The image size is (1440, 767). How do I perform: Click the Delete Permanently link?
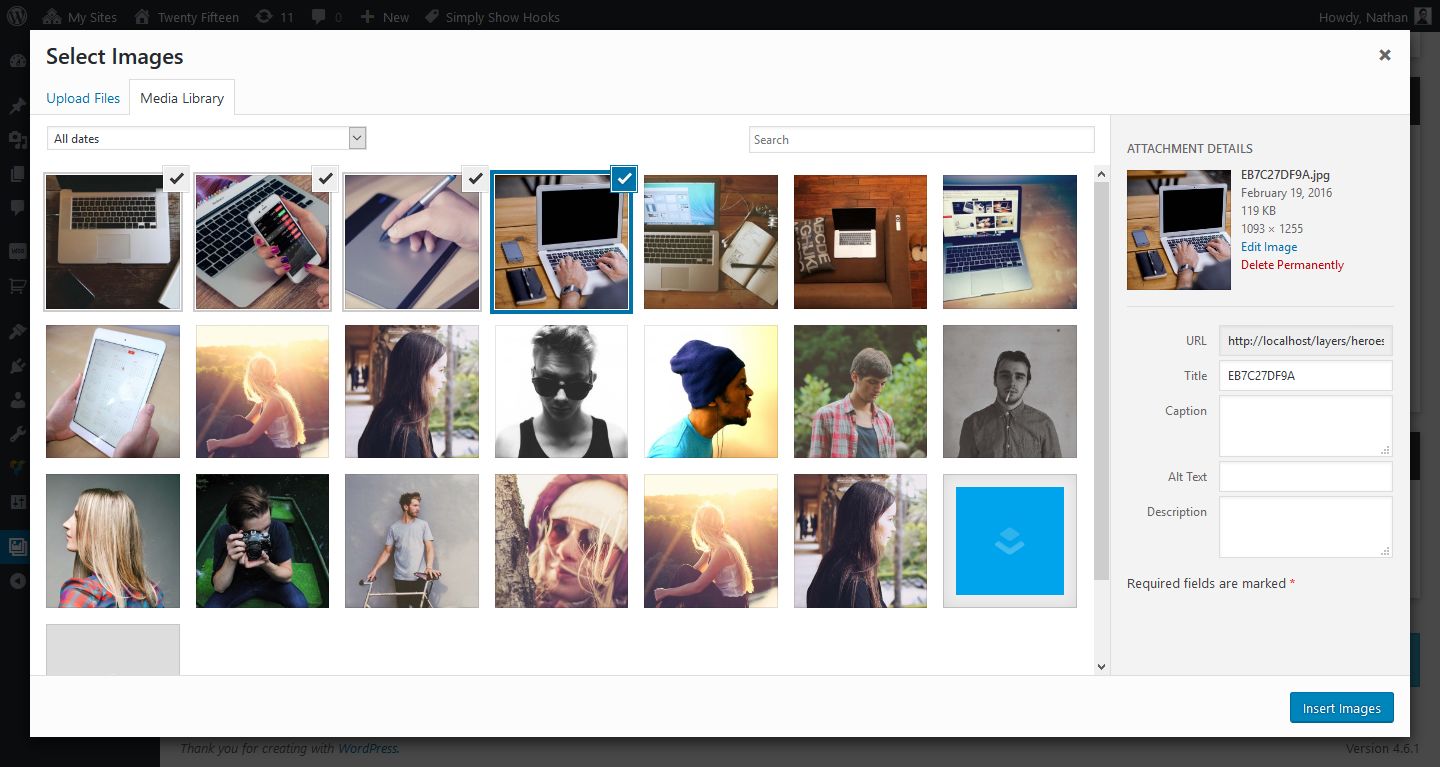click(x=1292, y=265)
